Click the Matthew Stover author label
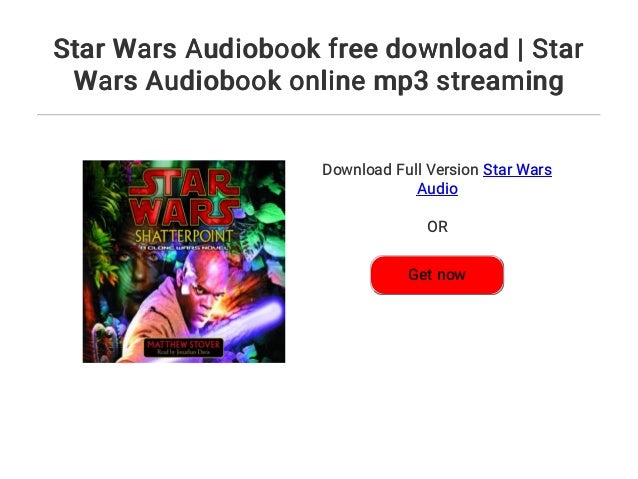638x479 pixels. pos(183,345)
